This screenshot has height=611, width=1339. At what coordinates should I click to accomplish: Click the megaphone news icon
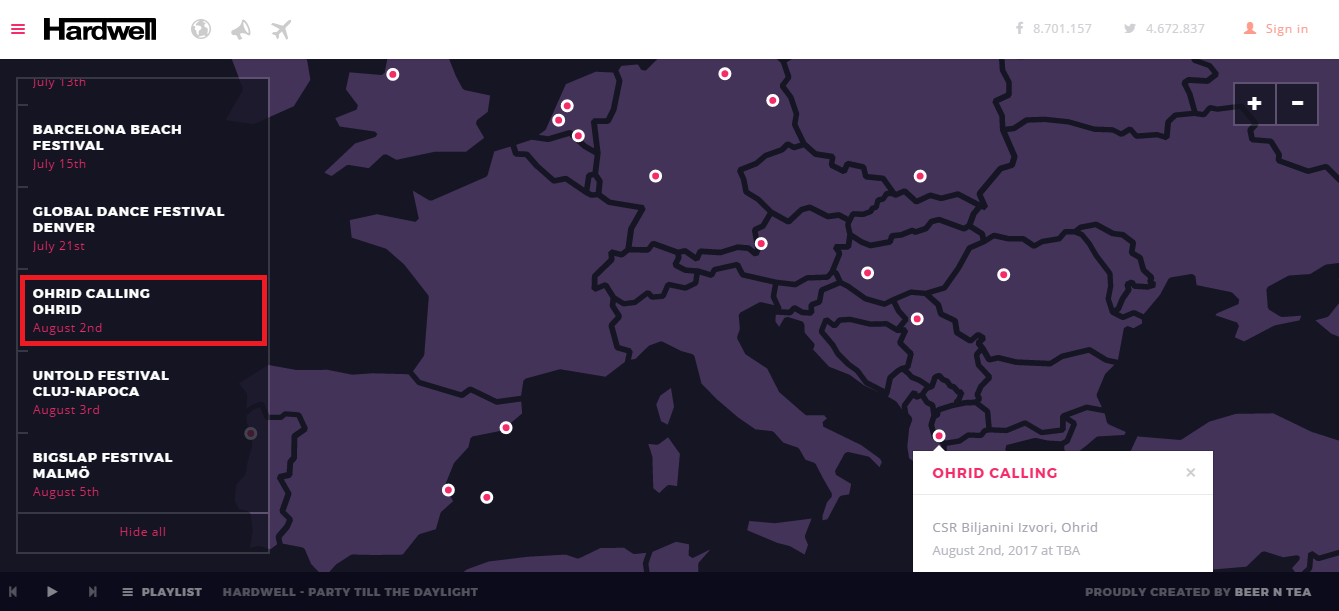pos(241,30)
